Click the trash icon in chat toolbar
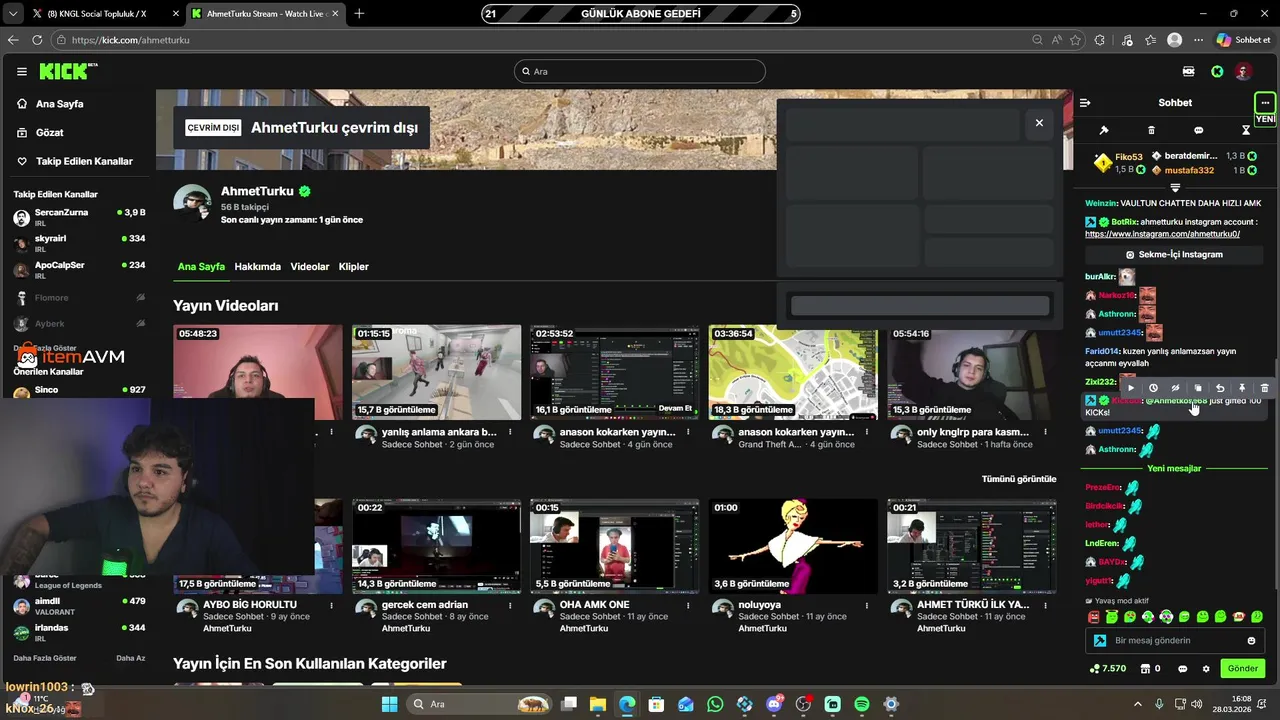The image size is (1280, 720). tap(1151, 130)
